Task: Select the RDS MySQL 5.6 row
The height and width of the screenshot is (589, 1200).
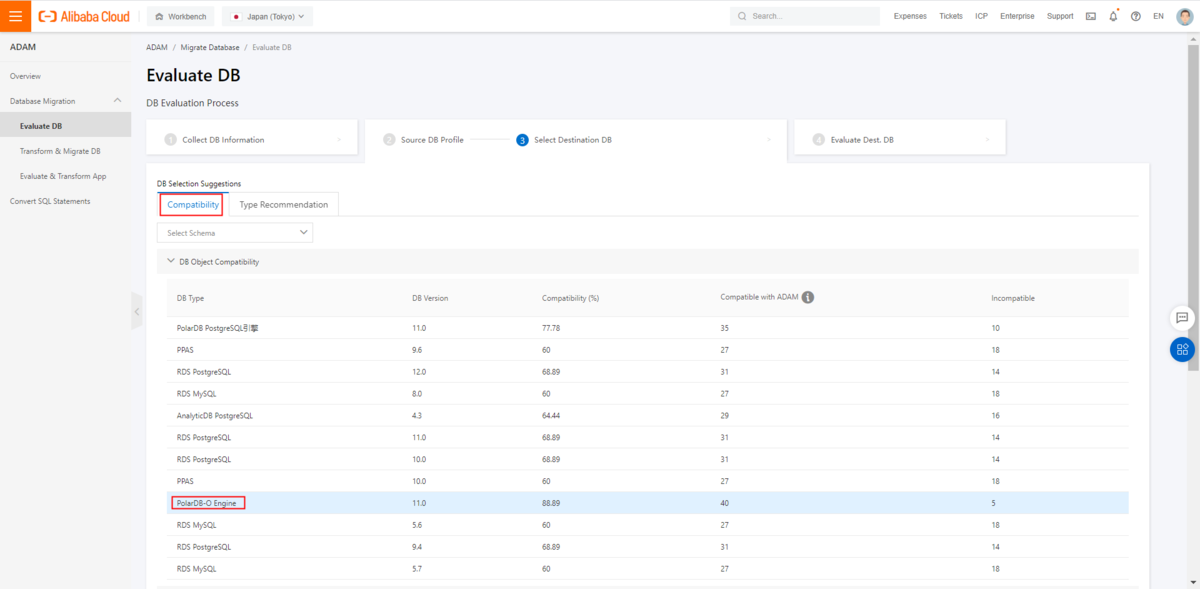Action: (648, 525)
